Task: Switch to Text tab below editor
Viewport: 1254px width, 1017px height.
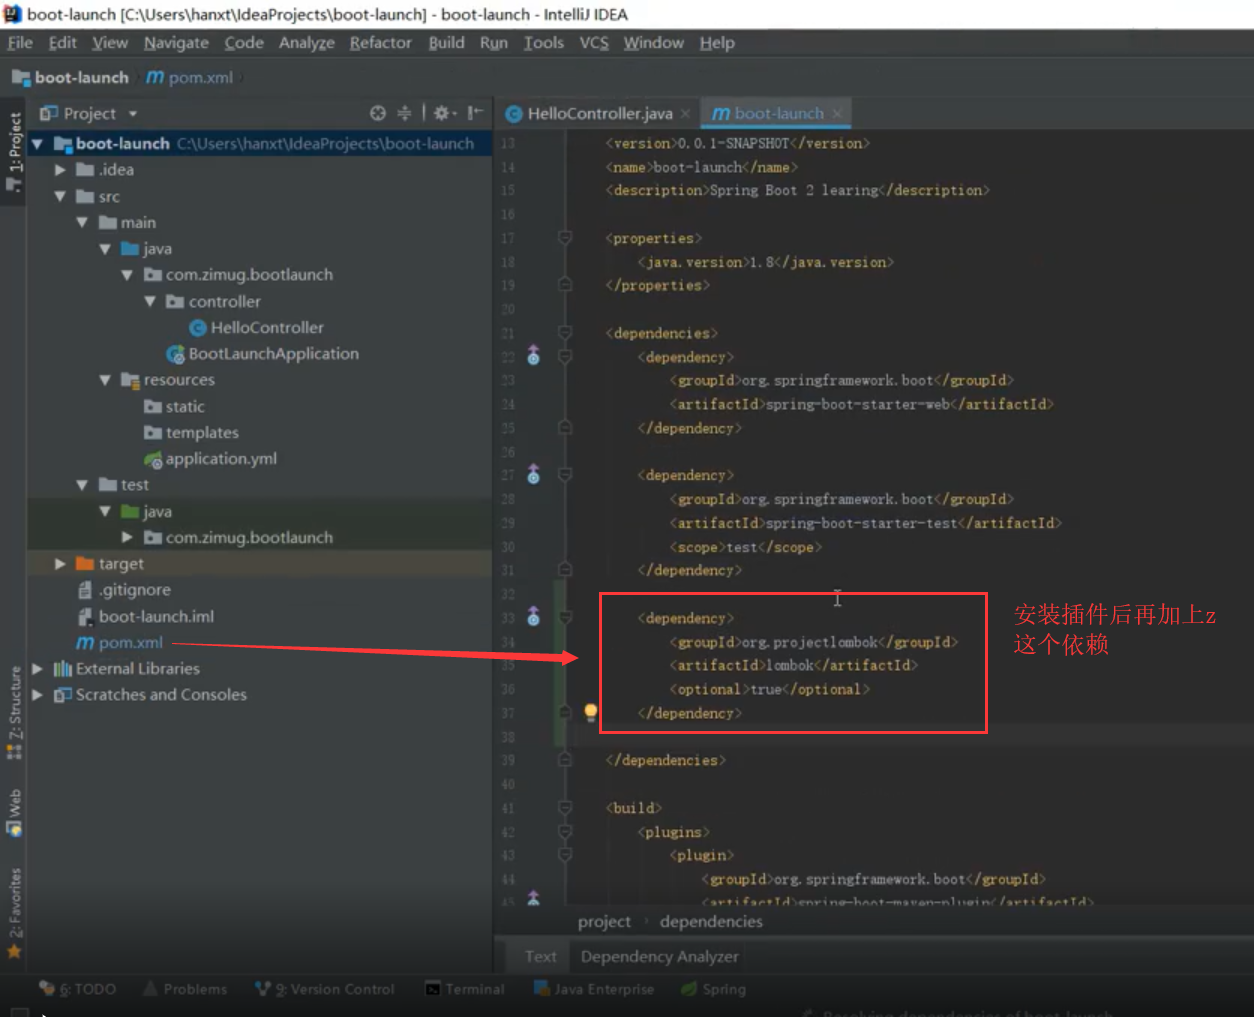Action: pos(540,956)
